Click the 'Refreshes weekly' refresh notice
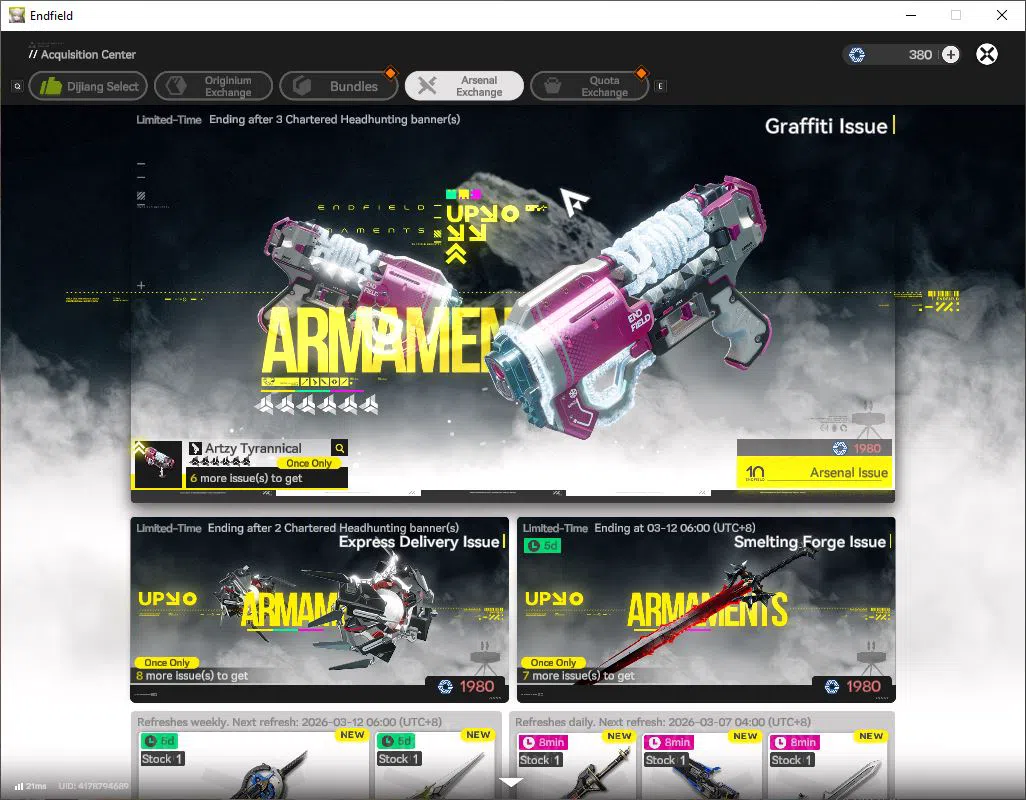Image resolution: width=1026 pixels, height=800 pixels. (289, 722)
